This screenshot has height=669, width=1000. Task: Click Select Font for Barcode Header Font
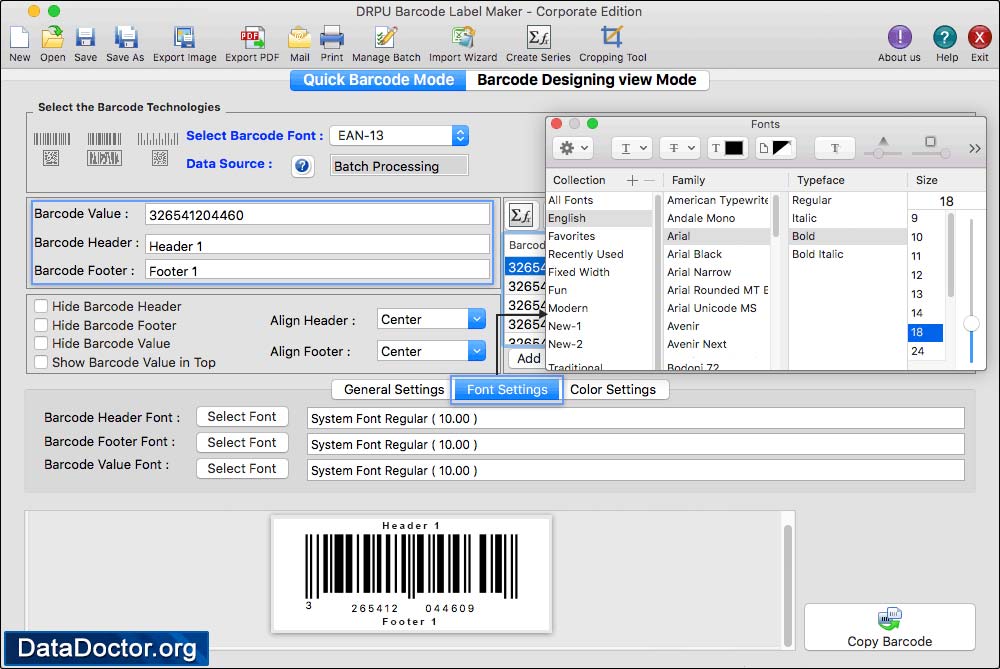[242, 416]
